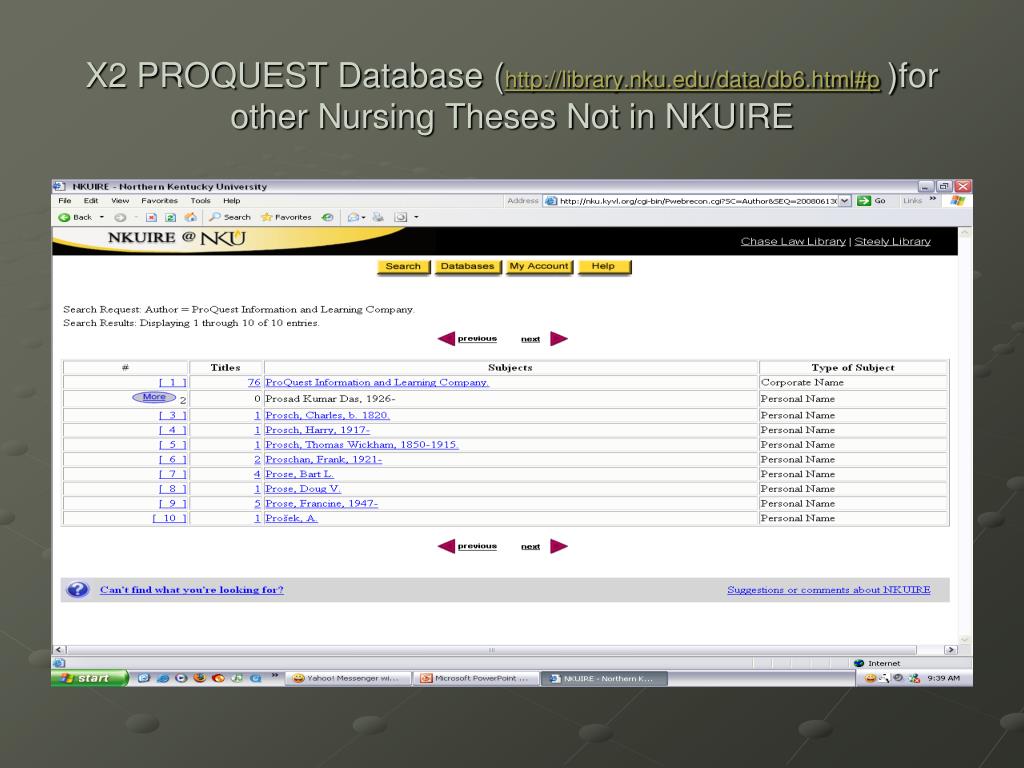Click the next arrow below the results table
Viewport: 1024px width, 768px height.
[559, 546]
